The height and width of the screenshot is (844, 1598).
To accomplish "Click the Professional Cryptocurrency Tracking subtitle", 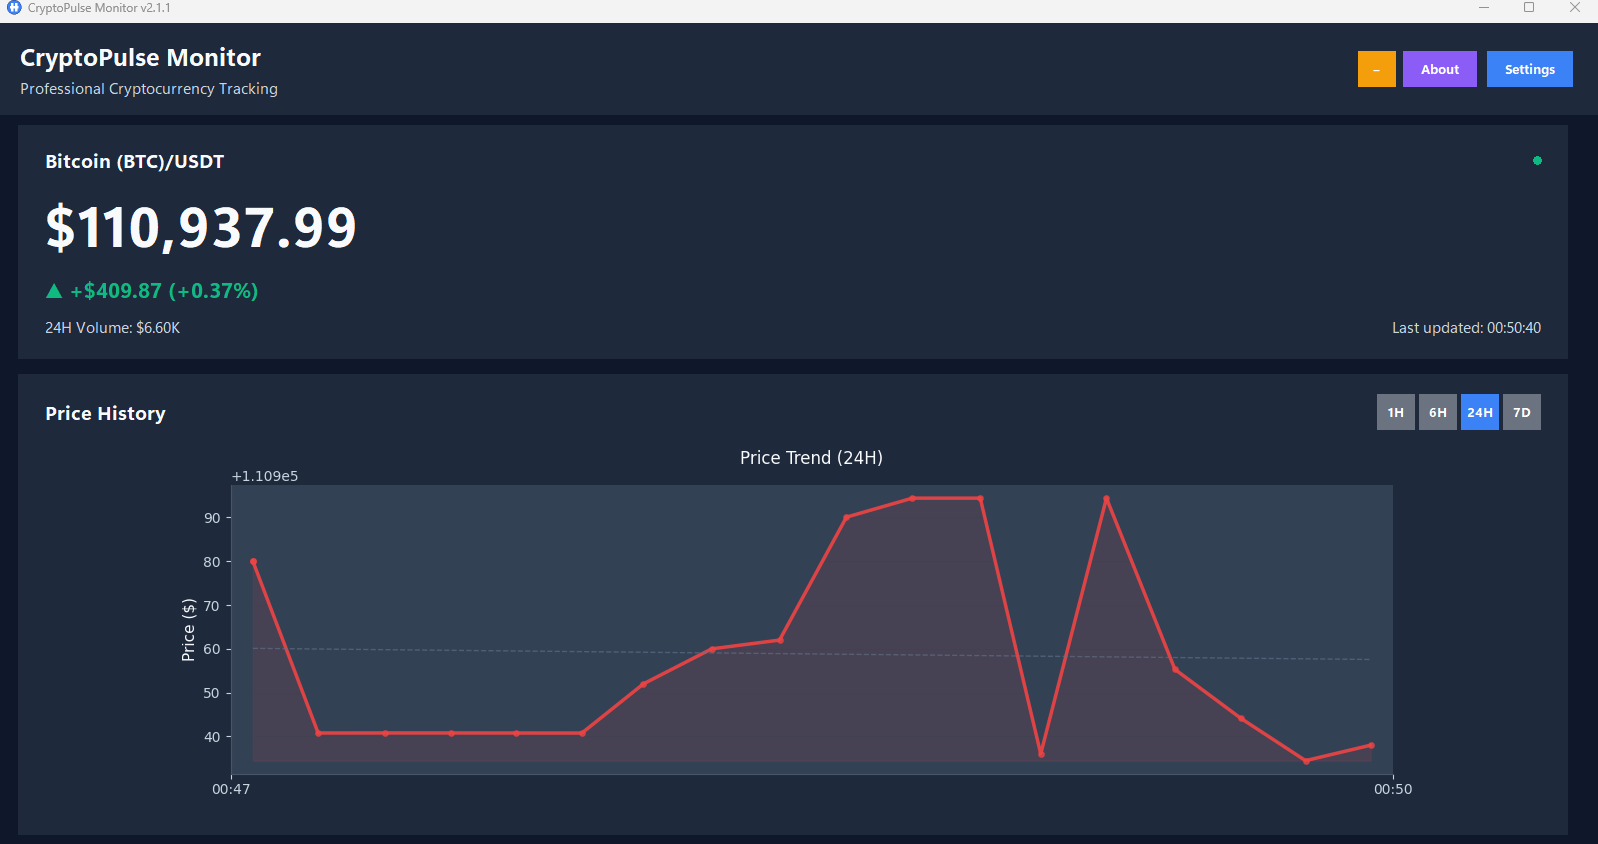I will [149, 89].
